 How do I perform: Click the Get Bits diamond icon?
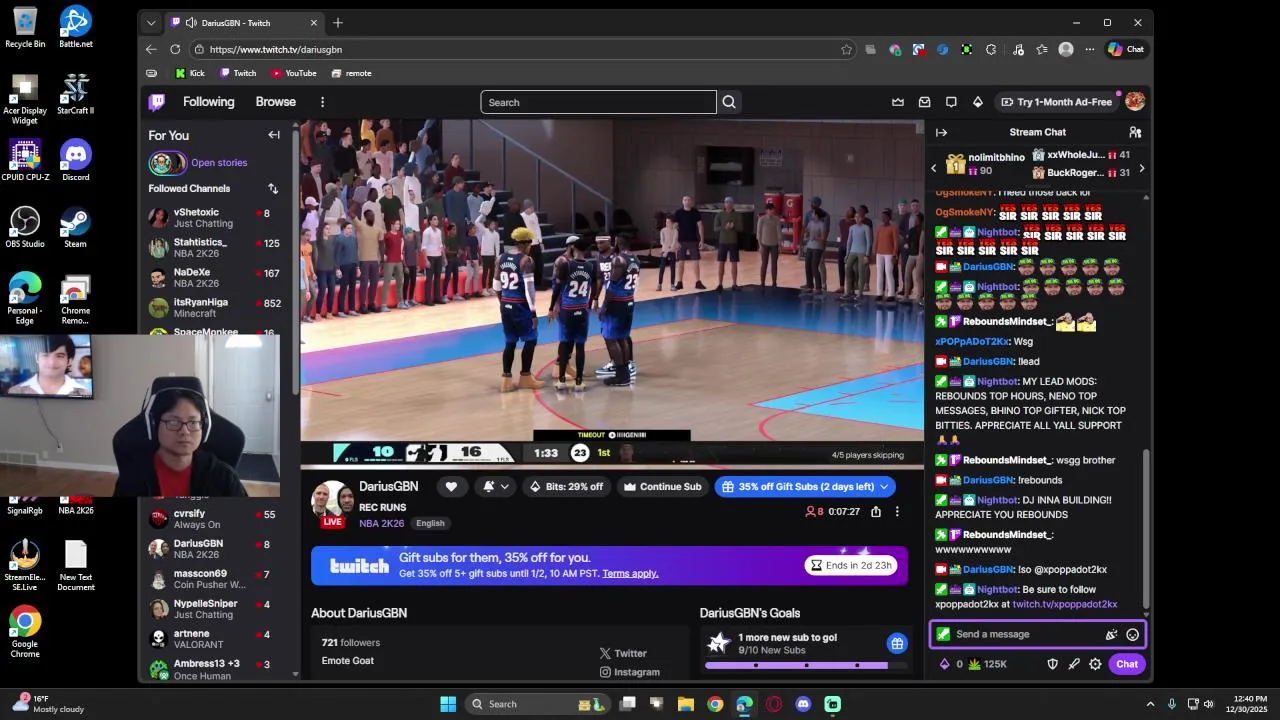tap(978, 102)
